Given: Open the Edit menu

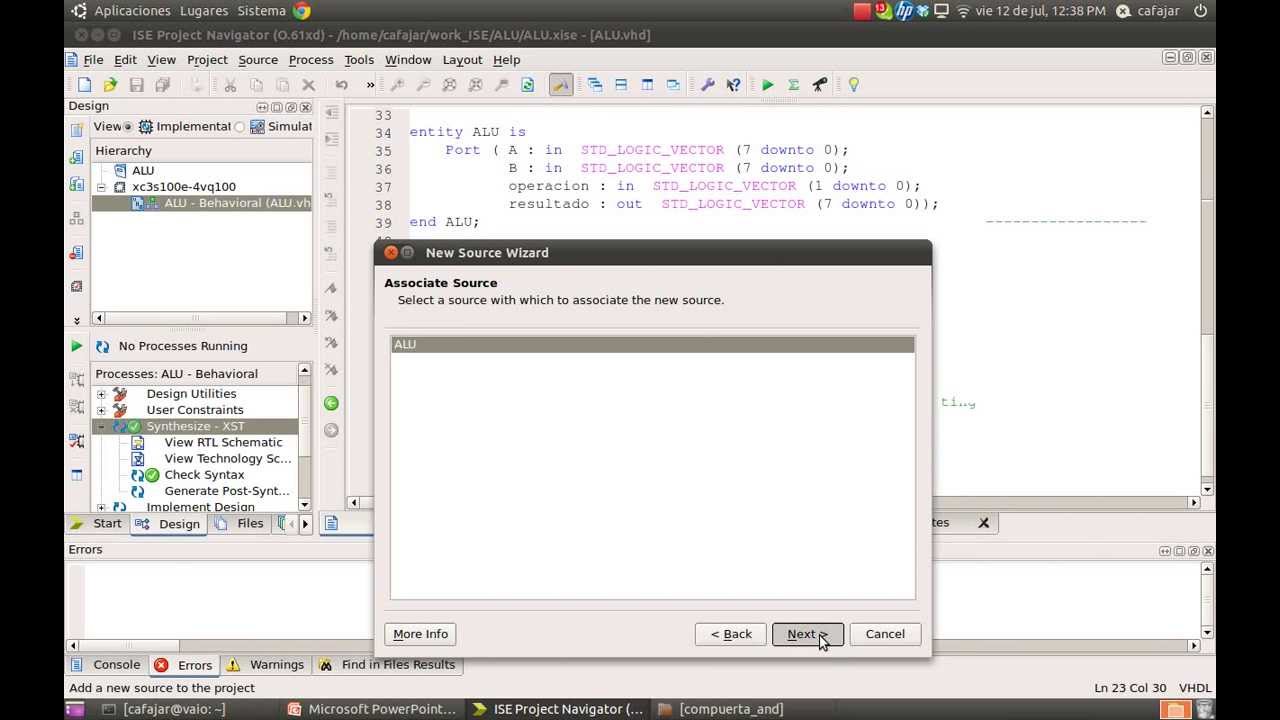Looking at the screenshot, I should (x=125, y=60).
